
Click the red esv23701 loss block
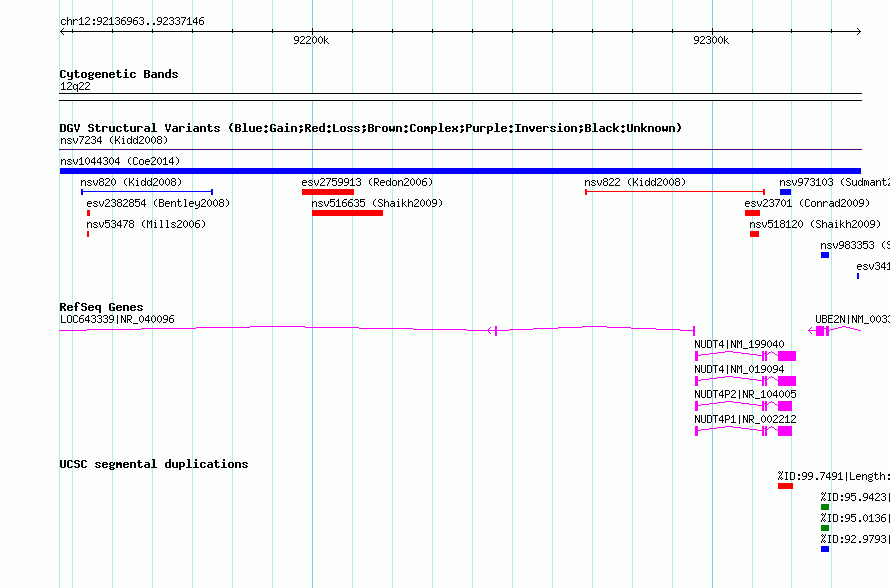pos(753,213)
